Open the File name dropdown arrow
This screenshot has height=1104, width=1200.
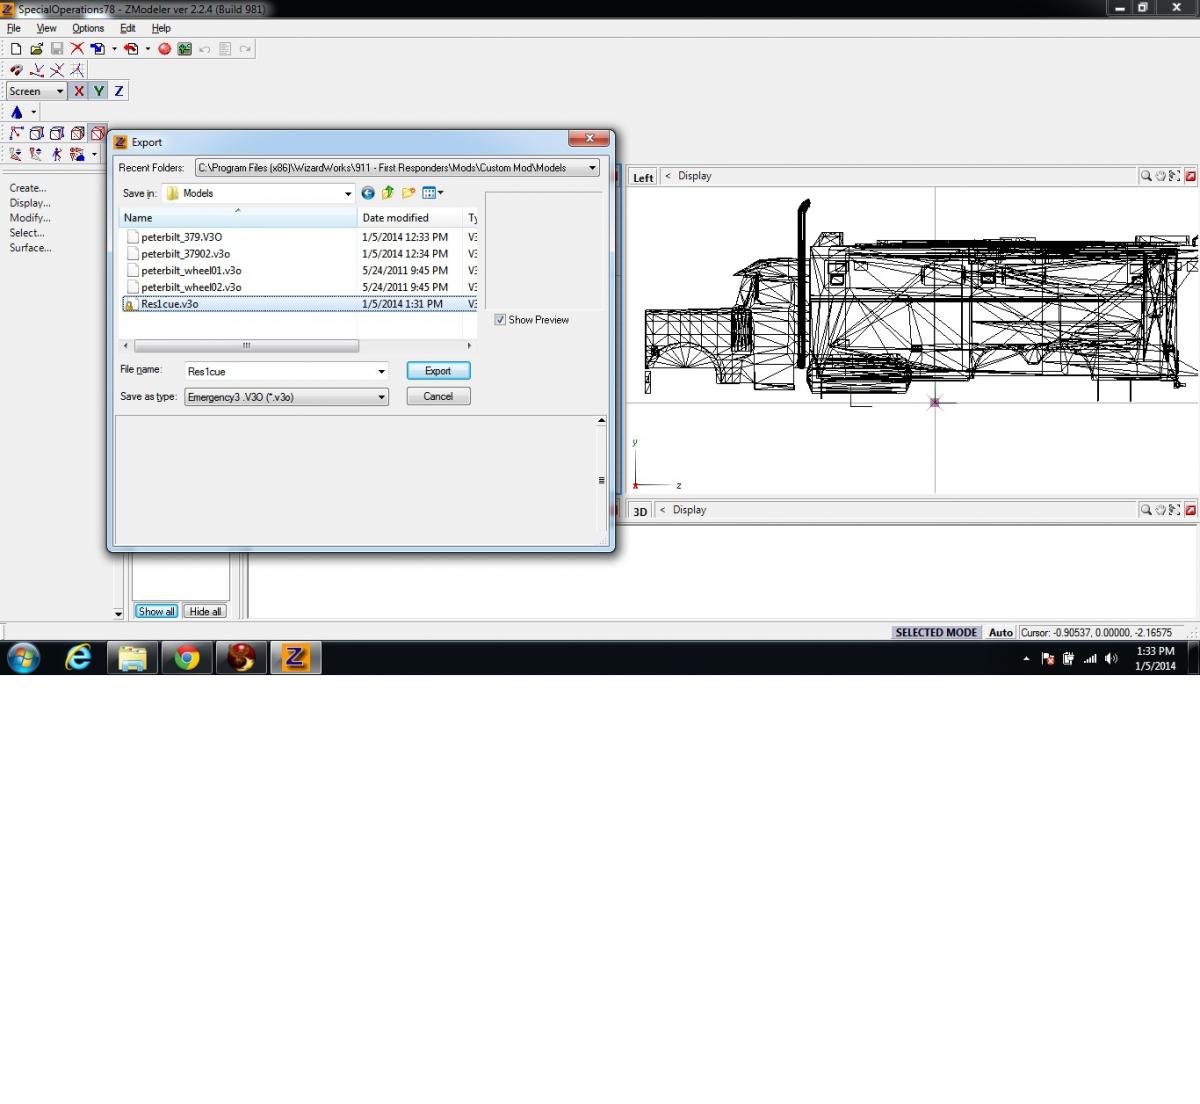click(x=381, y=371)
